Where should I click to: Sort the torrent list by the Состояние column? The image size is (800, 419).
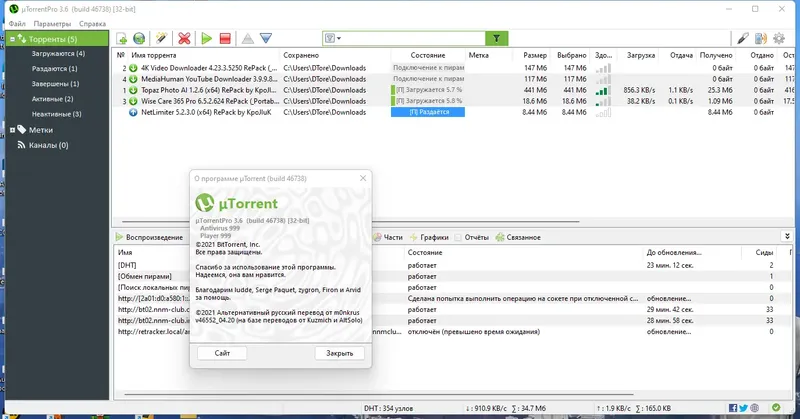[x=428, y=55]
